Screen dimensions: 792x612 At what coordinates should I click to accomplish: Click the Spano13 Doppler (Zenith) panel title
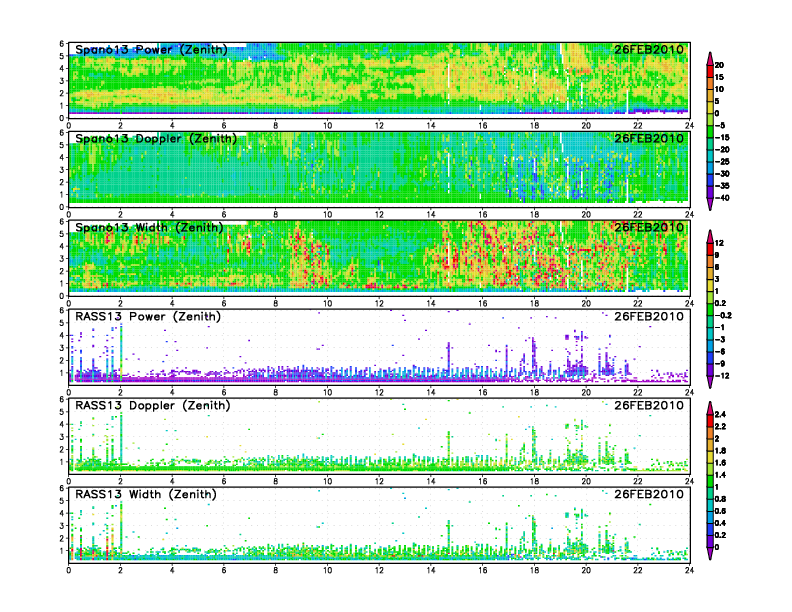(x=156, y=139)
